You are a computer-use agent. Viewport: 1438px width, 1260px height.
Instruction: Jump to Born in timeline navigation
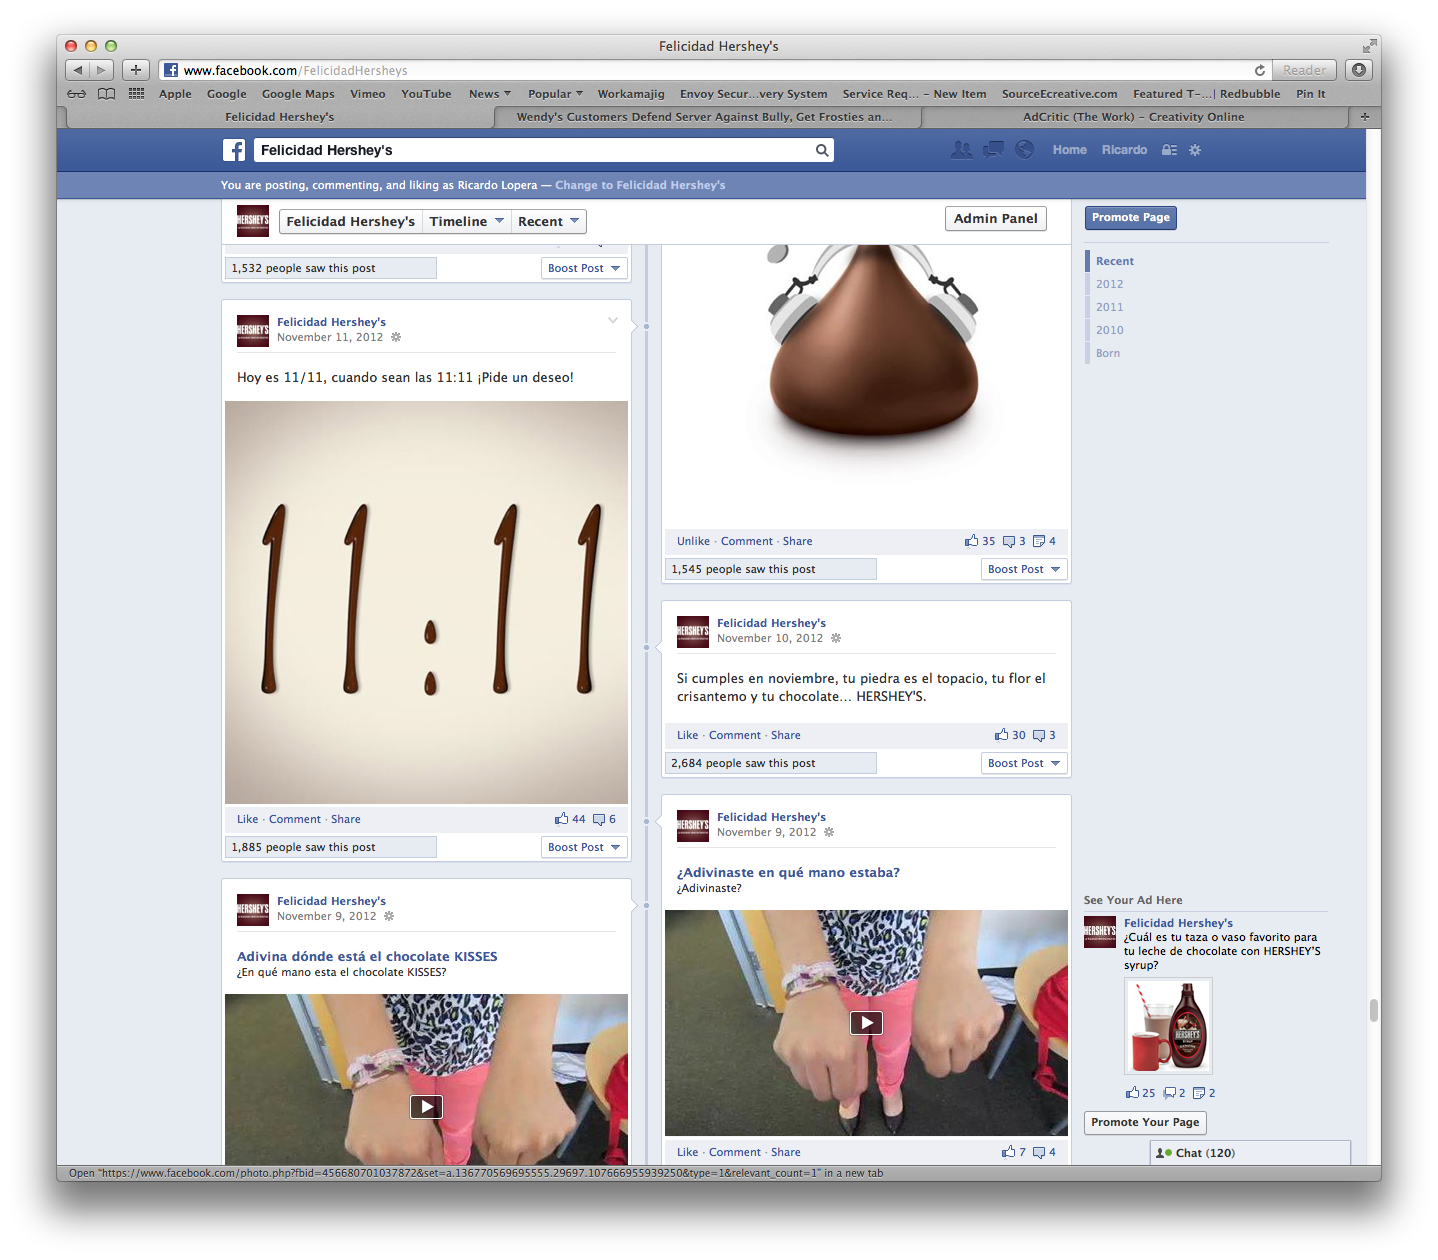1107,353
